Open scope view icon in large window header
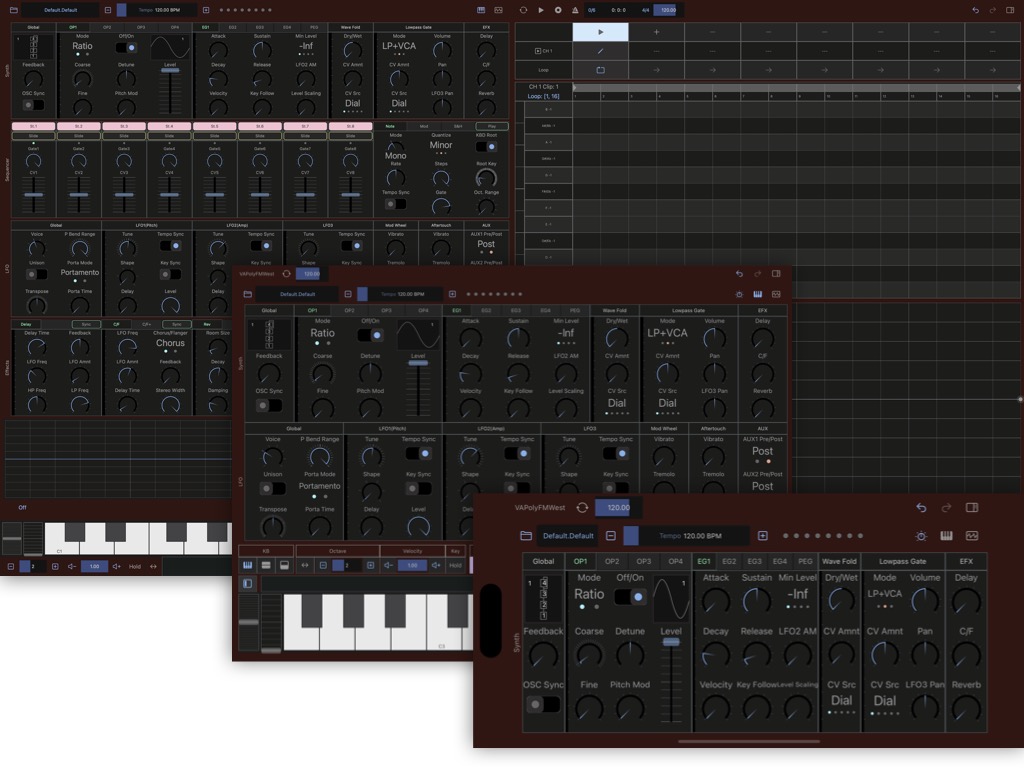Screen dimensions: 1024x768 point(498,10)
